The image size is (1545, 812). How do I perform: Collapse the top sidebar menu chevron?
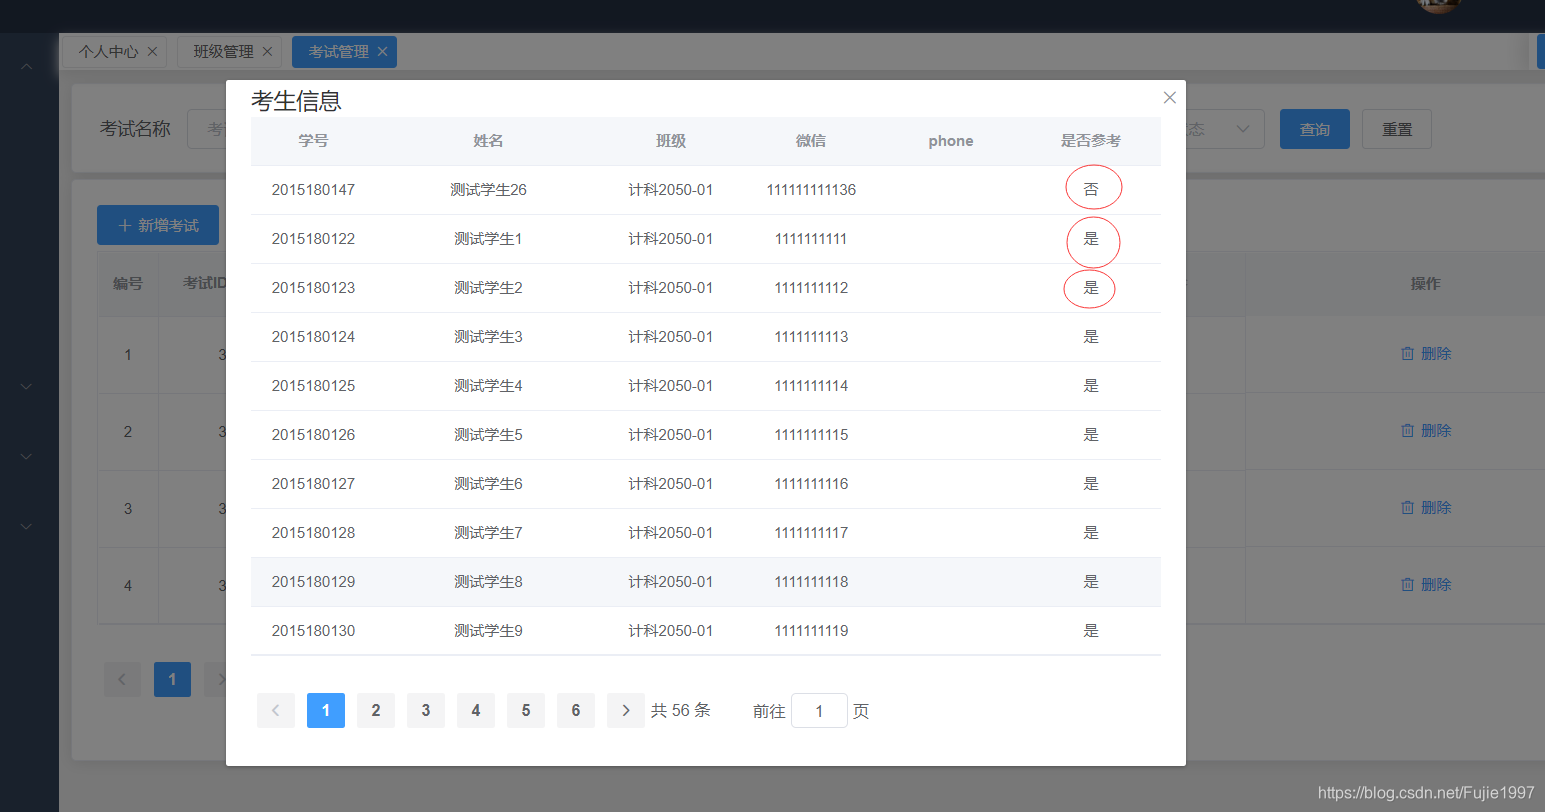27,67
